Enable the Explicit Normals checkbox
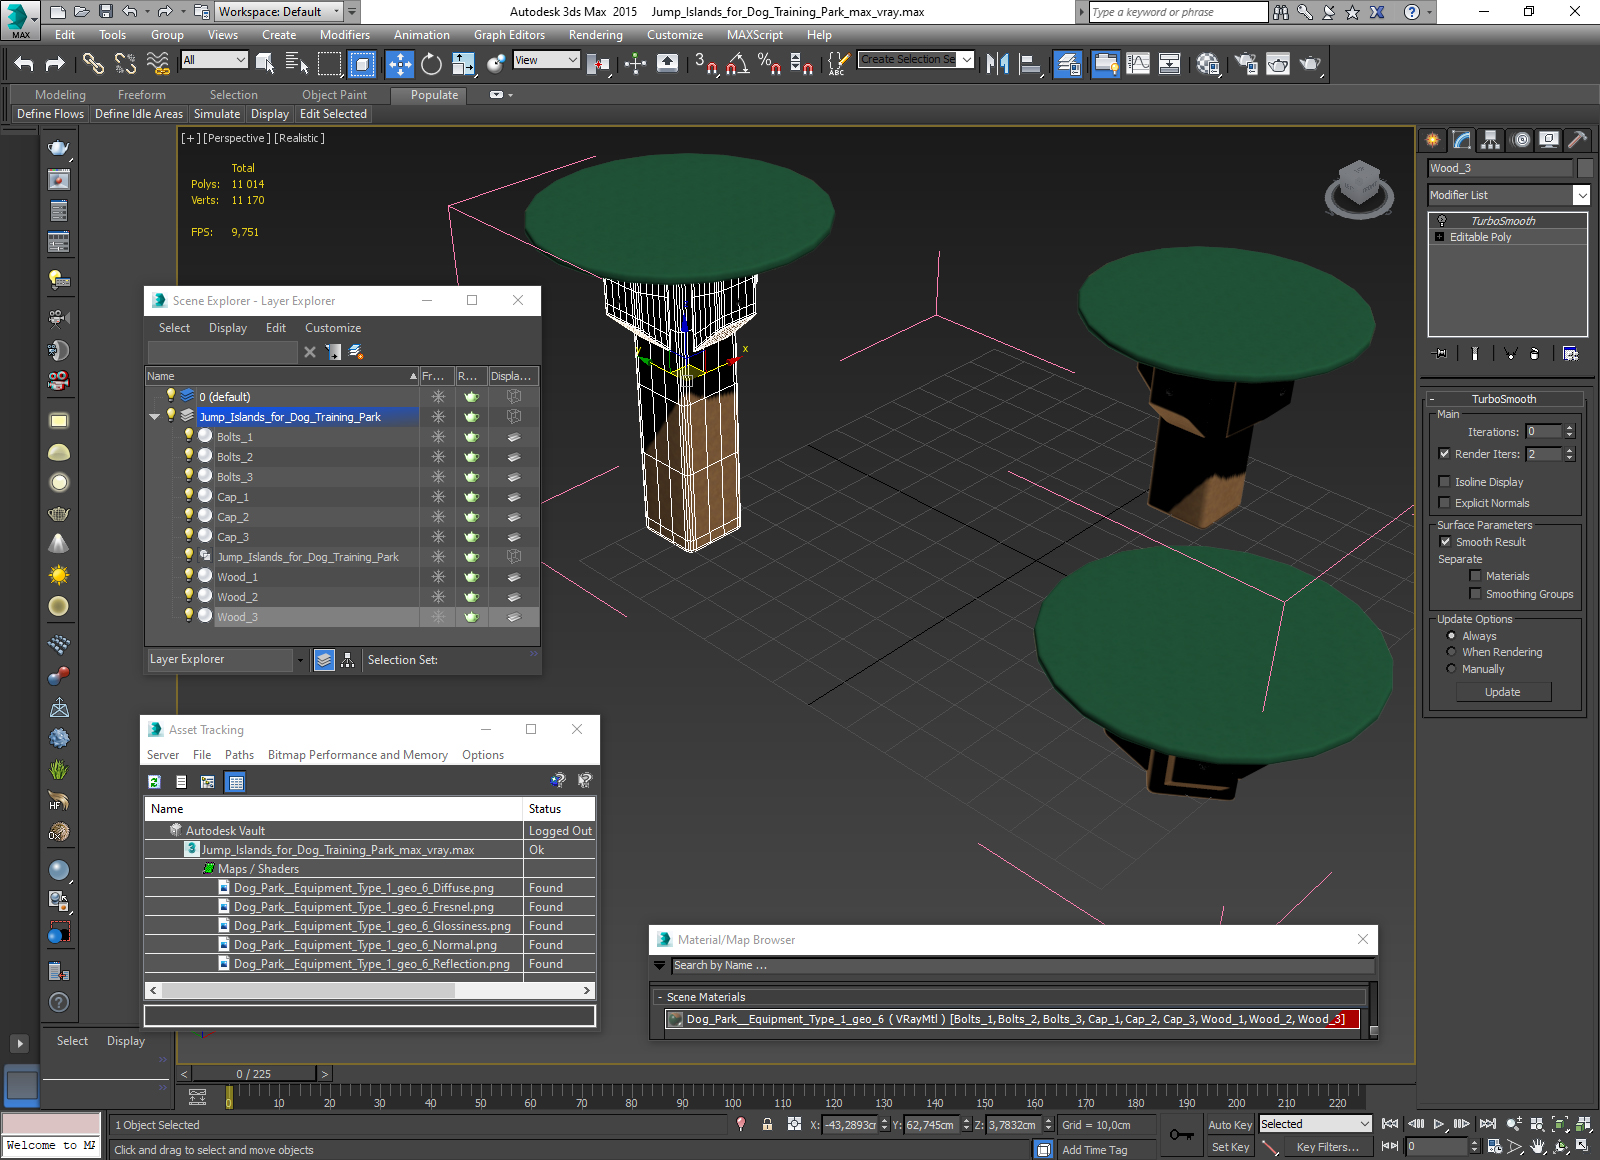Screen dimensions: 1600x1160 pyautogui.click(x=1444, y=503)
